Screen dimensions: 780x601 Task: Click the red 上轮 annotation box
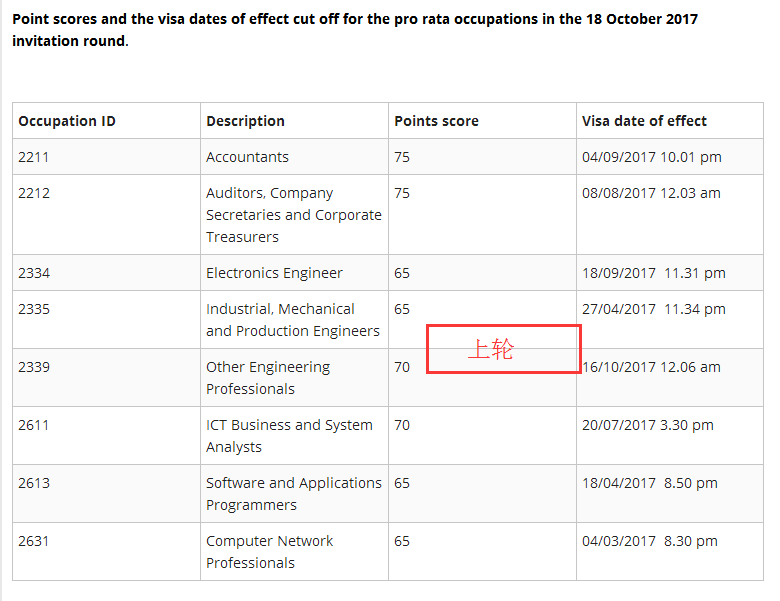click(x=503, y=349)
